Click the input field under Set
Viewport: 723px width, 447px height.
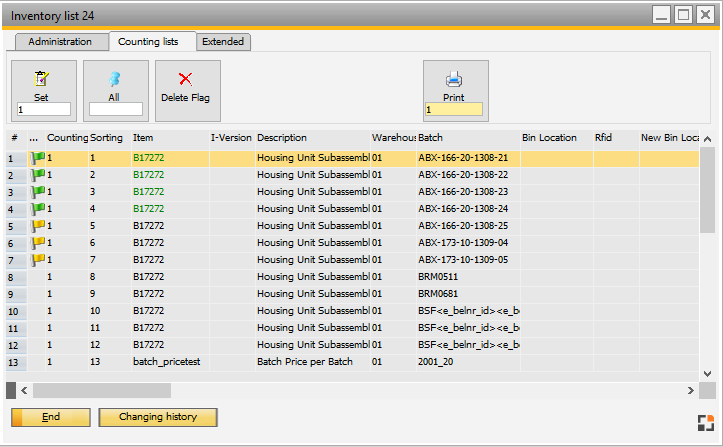coord(44,110)
